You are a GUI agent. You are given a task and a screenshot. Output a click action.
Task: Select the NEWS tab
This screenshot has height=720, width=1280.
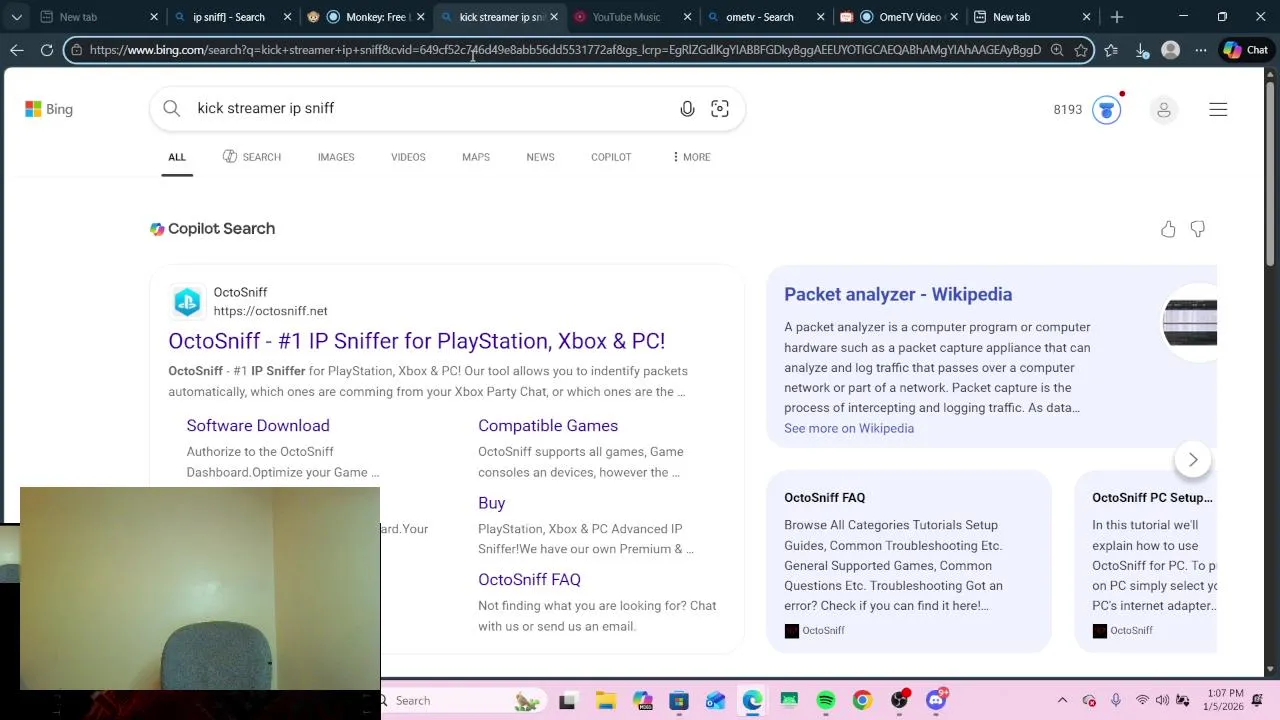click(x=540, y=157)
